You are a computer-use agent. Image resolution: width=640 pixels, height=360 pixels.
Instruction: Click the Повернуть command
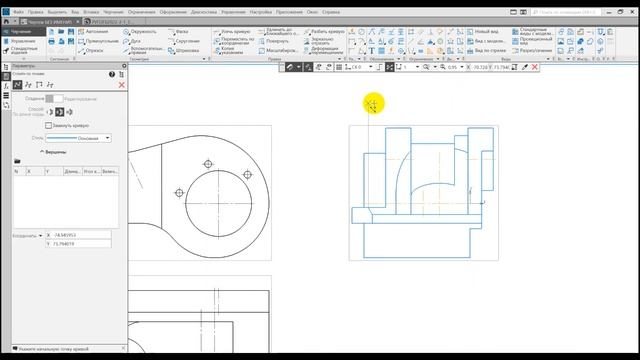point(273,41)
